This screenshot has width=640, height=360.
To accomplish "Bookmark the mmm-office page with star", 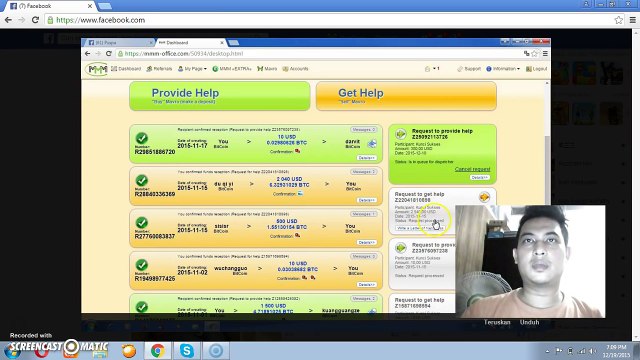I will point(535,53).
